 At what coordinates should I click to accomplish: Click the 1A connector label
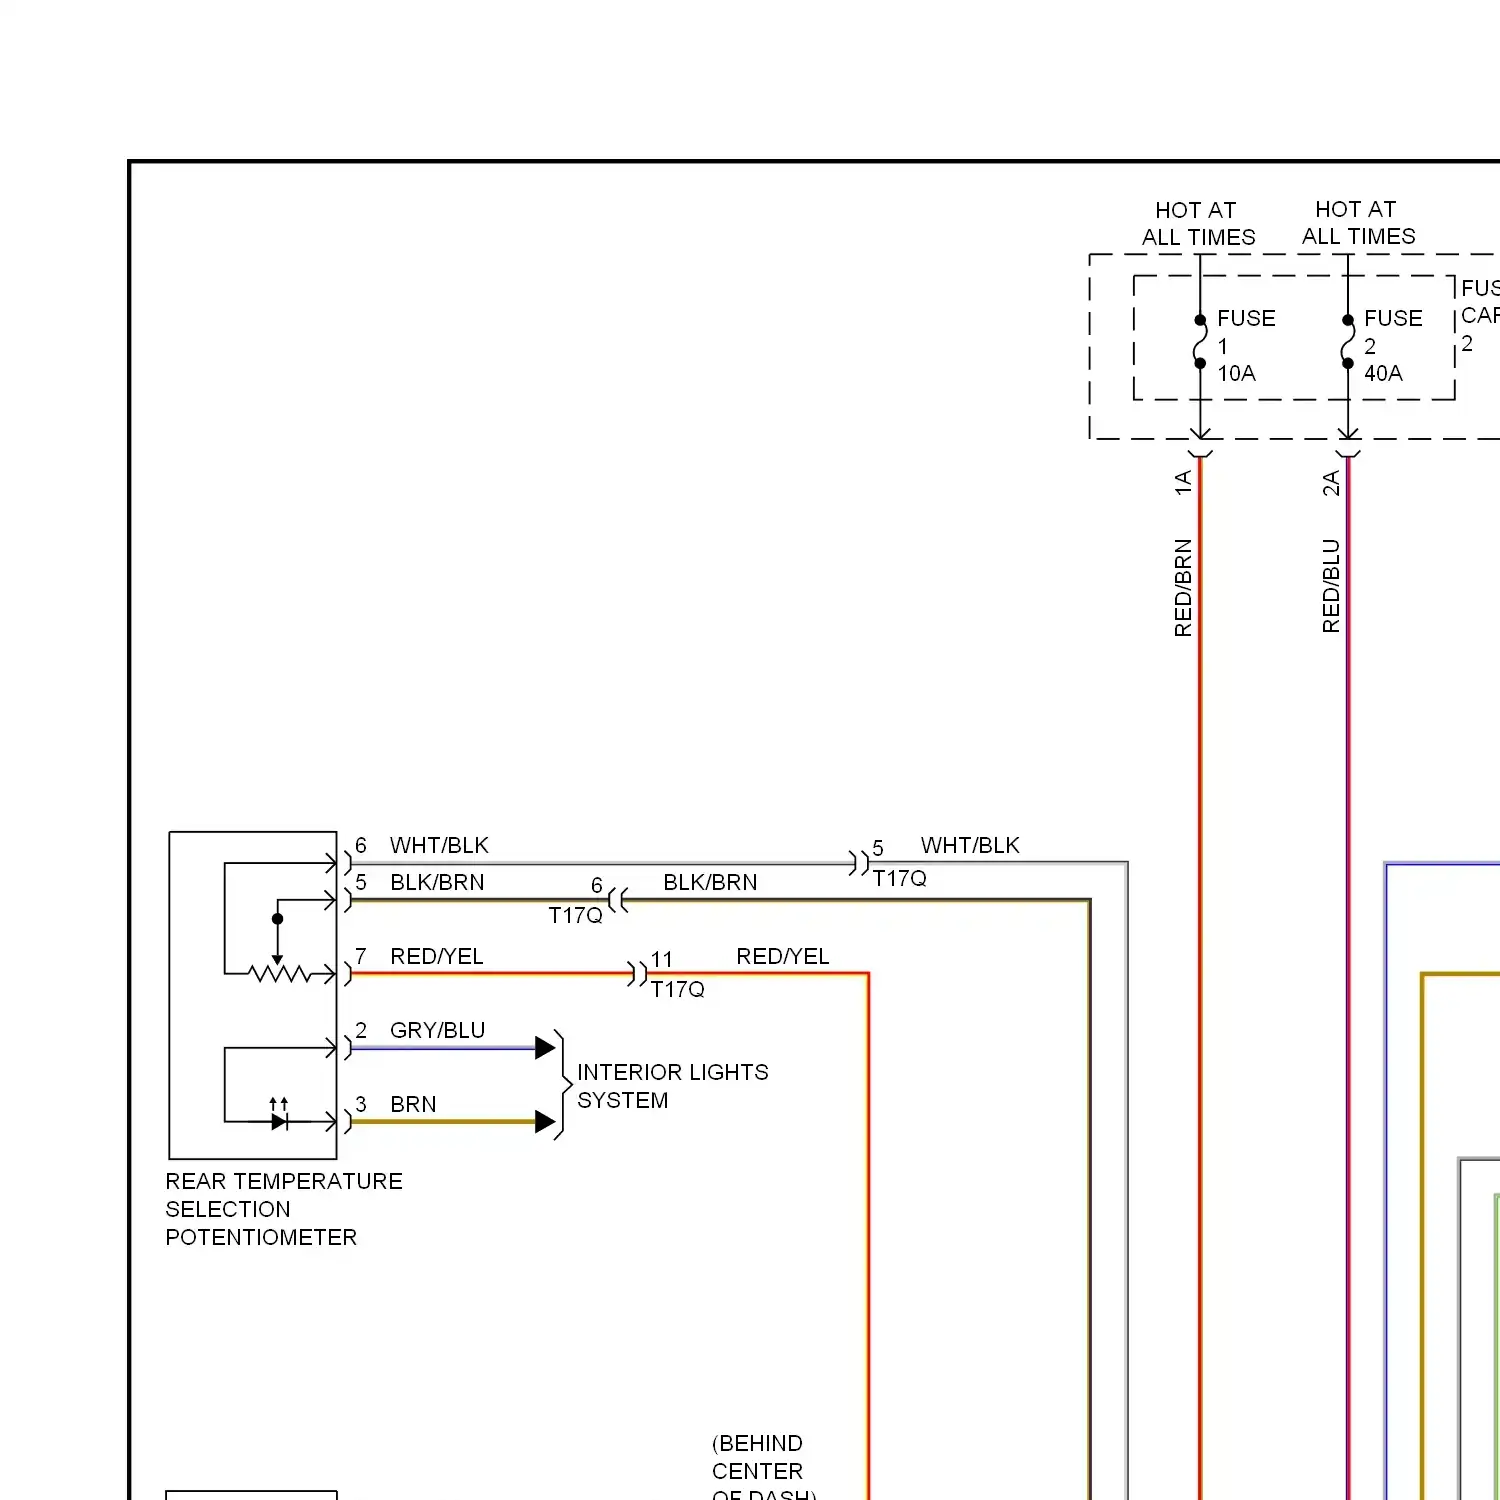point(1183,483)
